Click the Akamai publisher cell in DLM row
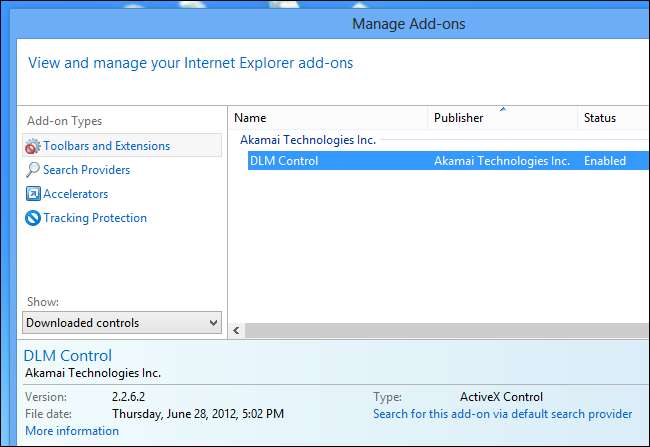The height and width of the screenshot is (447, 650). click(501, 161)
